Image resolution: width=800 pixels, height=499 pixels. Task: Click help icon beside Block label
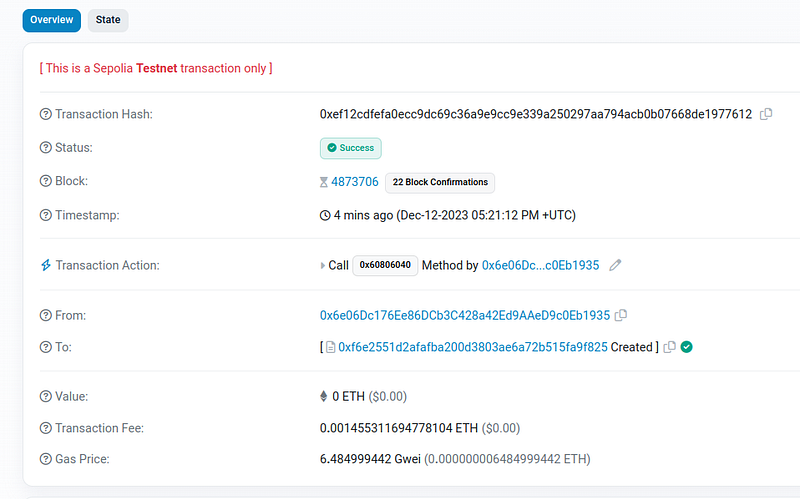point(46,181)
